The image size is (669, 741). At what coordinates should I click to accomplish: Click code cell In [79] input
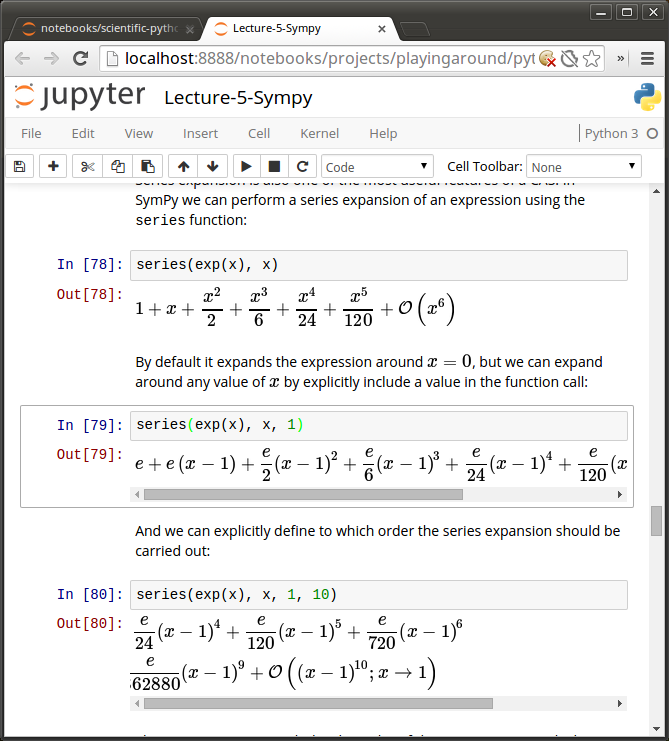point(379,425)
